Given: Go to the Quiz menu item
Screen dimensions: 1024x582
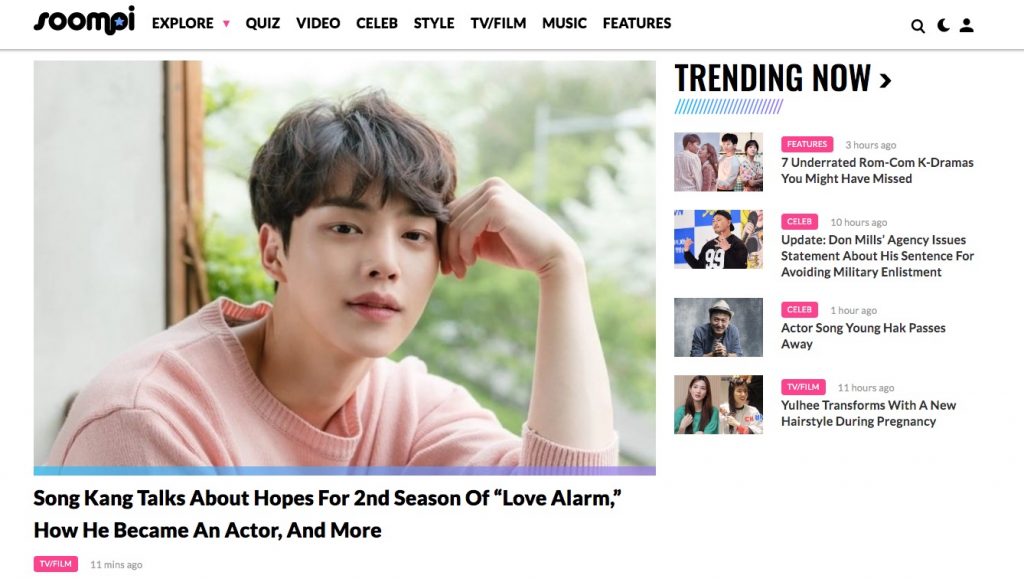Looking at the screenshot, I should 263,23.
